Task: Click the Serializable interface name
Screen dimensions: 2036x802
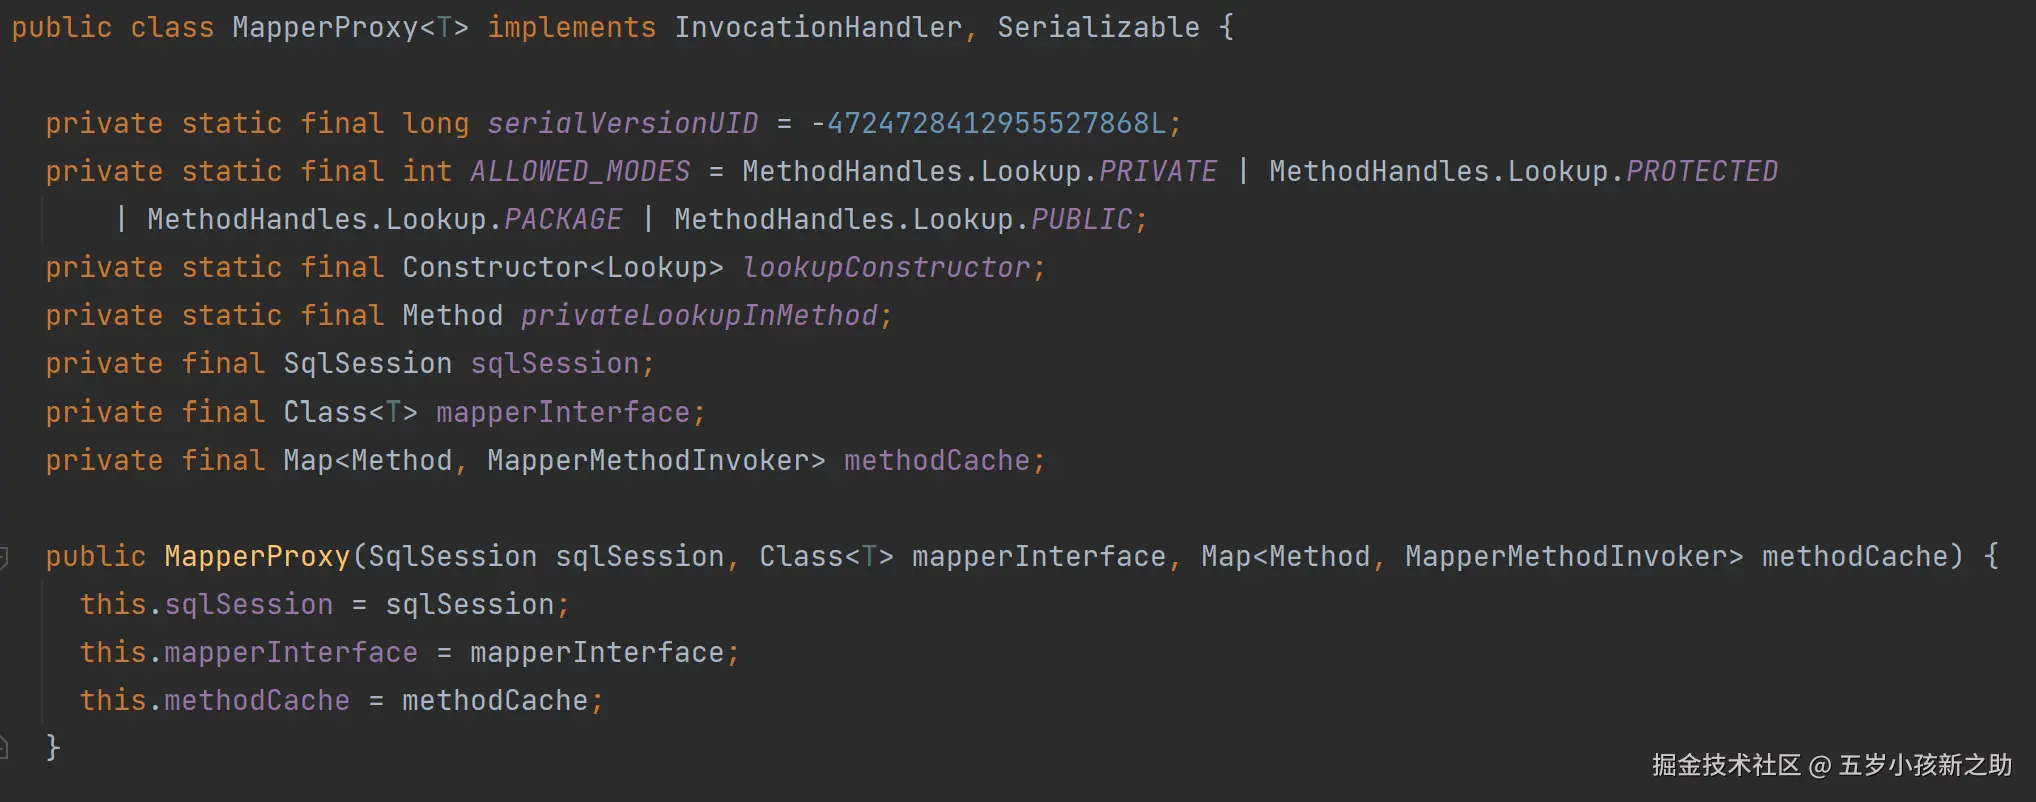Action: point(1098,28)
